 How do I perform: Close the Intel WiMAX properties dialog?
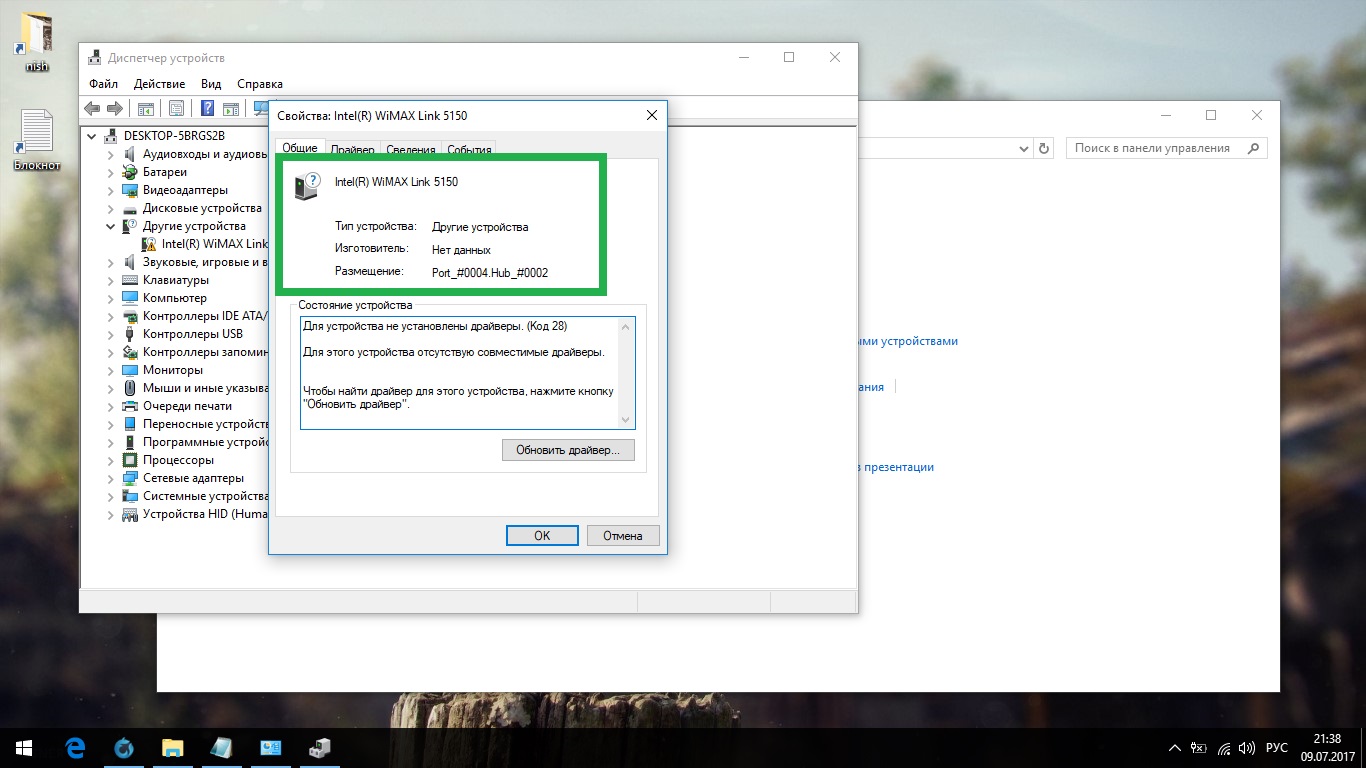(652, 115)
